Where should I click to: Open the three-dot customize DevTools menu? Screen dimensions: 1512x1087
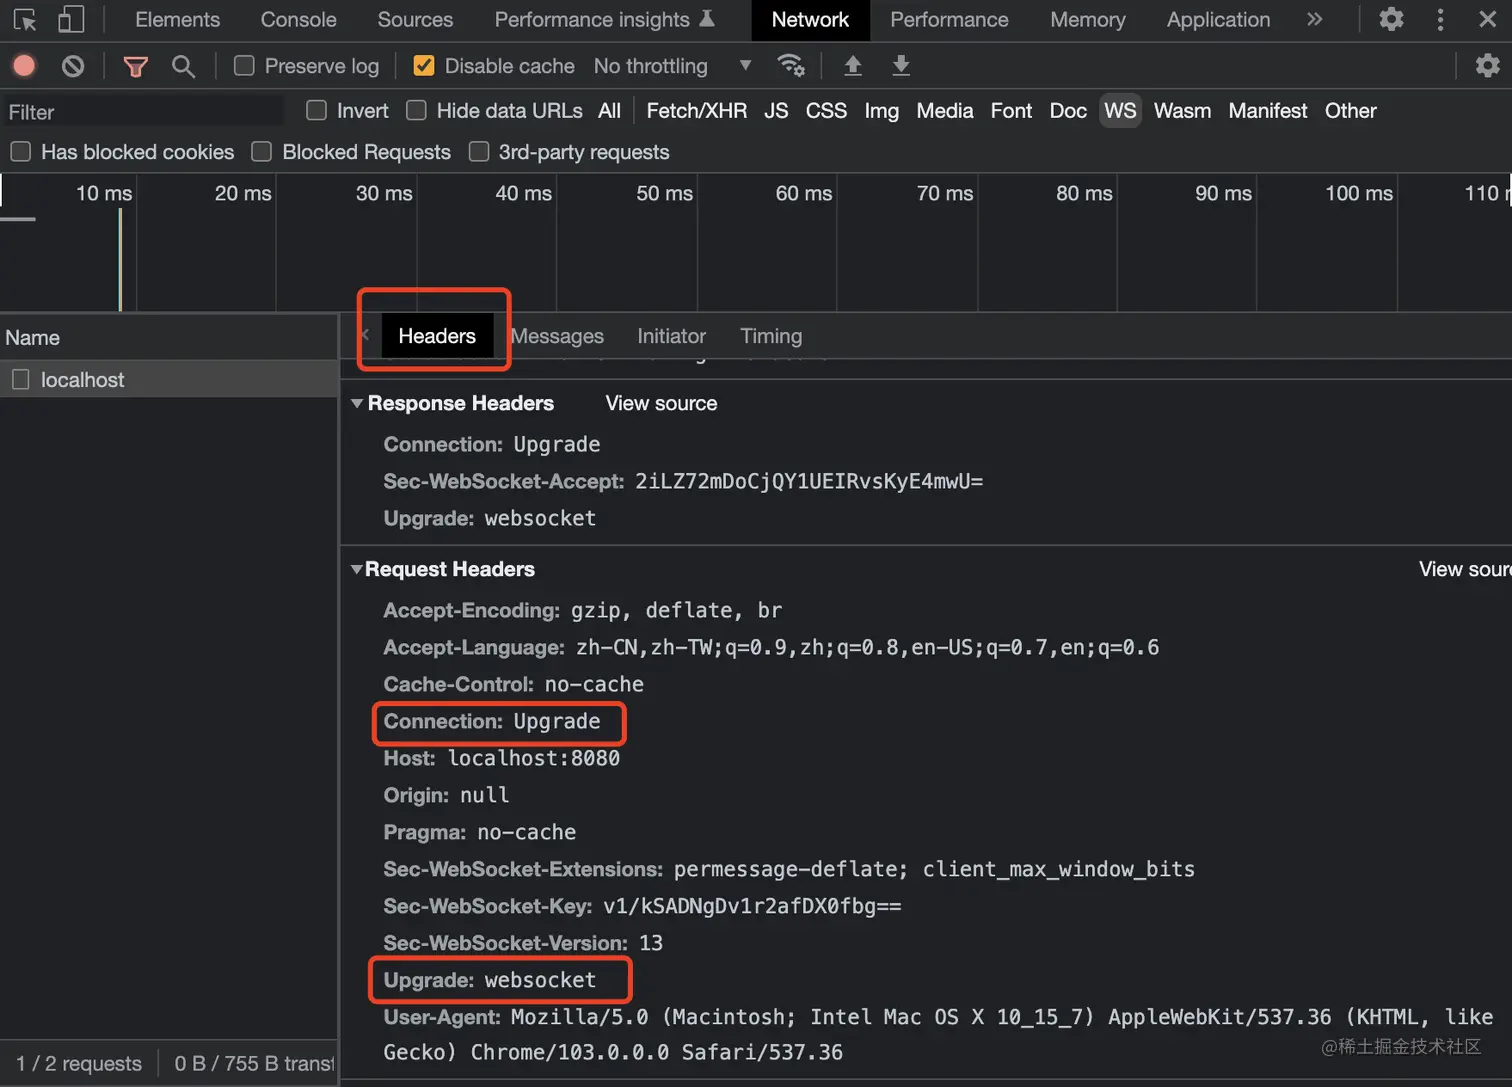(1440, 19)
